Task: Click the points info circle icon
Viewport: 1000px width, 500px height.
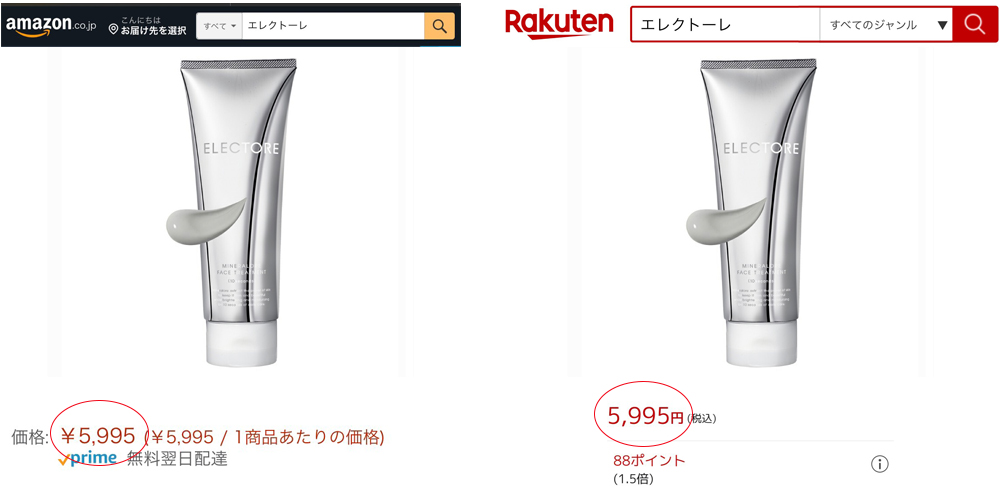Action: 879,464
